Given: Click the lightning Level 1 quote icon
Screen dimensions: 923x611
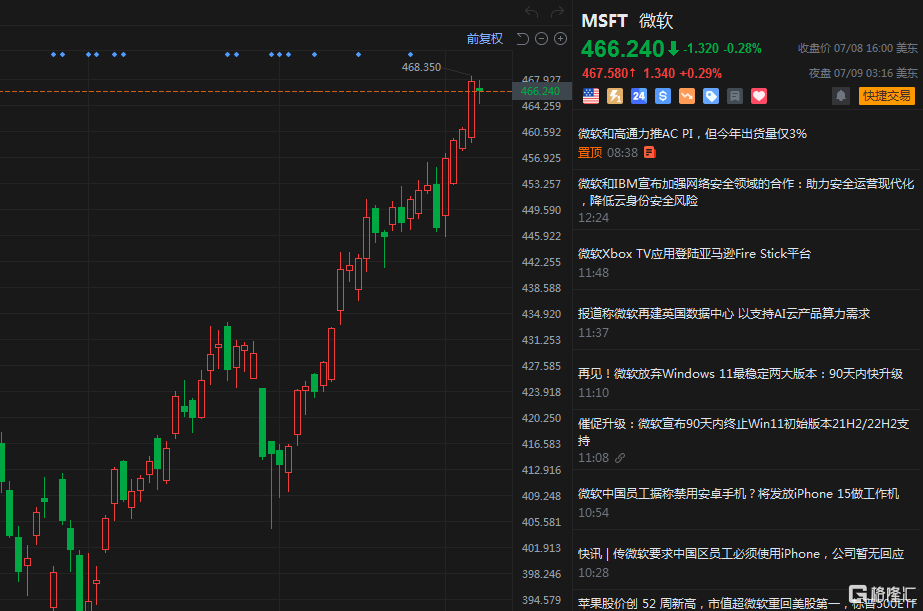Looking at the screenshot, I should [x=615, y=96].
